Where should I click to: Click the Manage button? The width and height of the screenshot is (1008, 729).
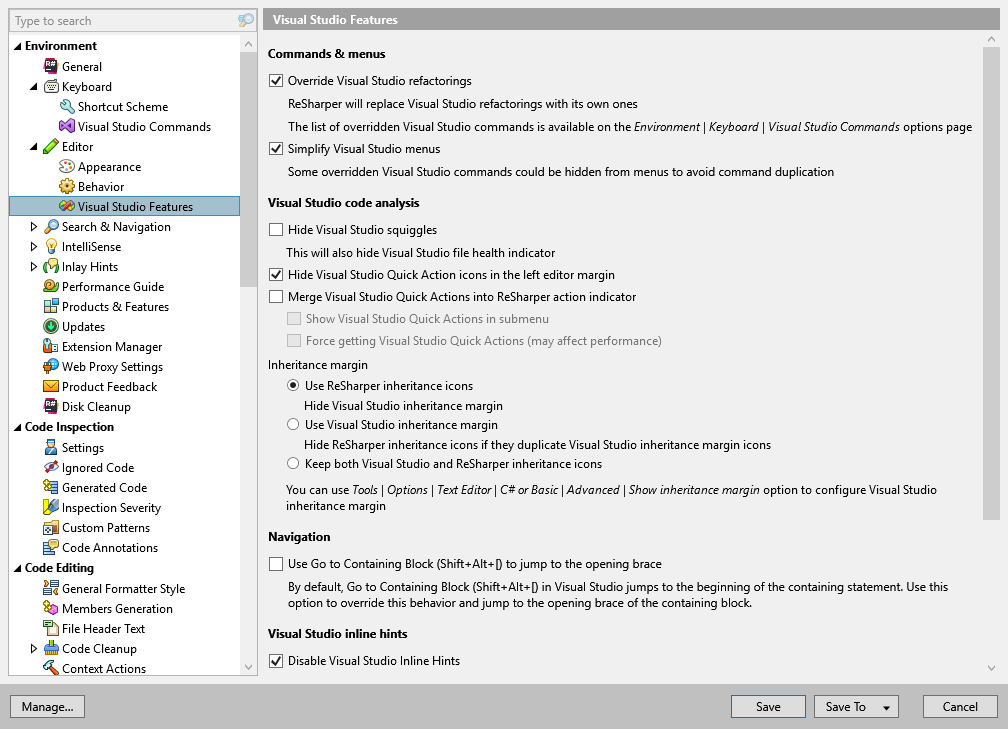(x=46, y=706)
